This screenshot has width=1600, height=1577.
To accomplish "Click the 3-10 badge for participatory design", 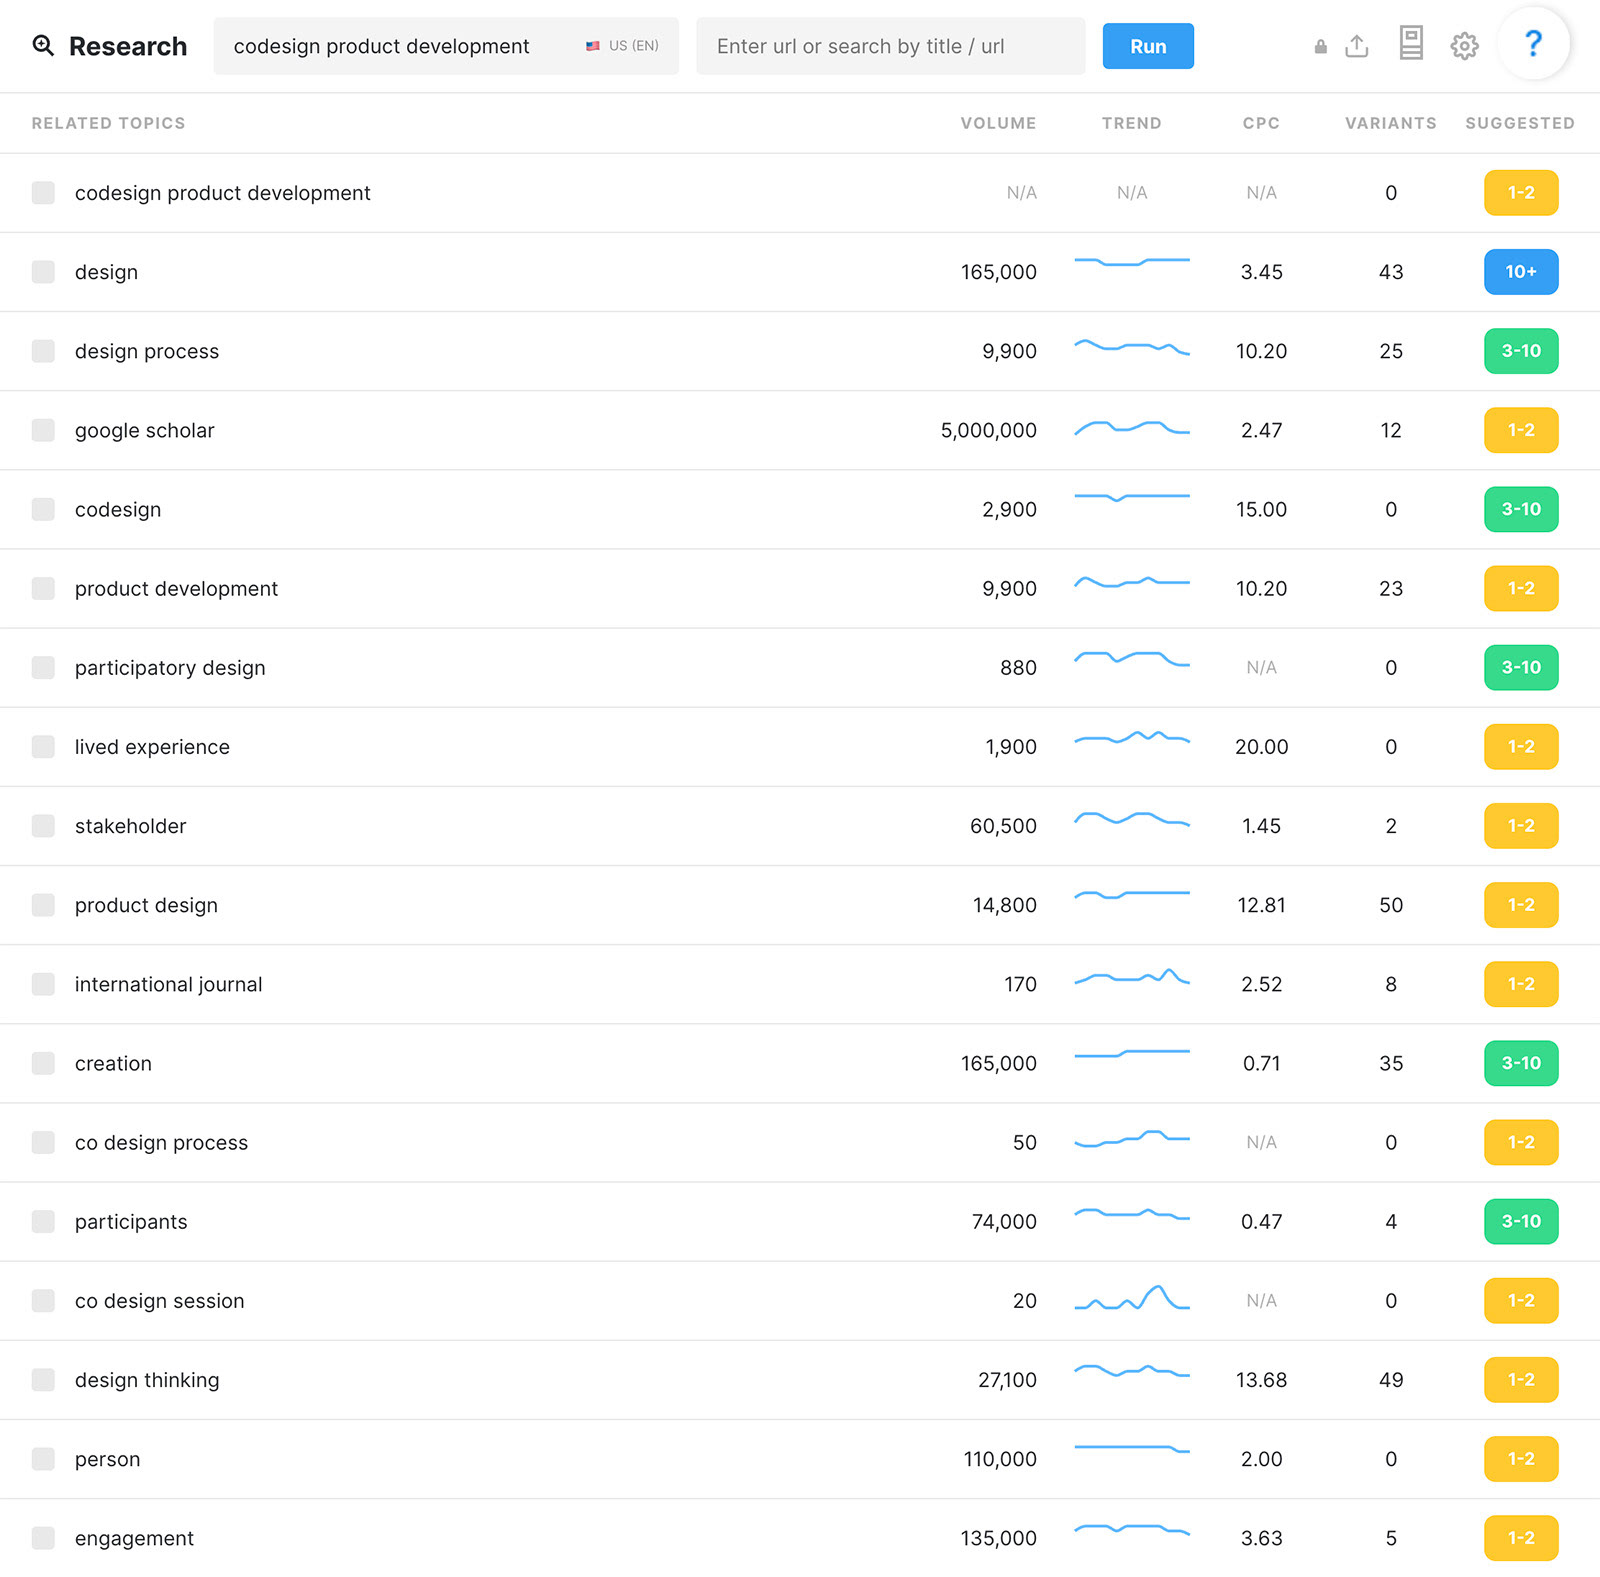I will click(x=1521, y=667).
